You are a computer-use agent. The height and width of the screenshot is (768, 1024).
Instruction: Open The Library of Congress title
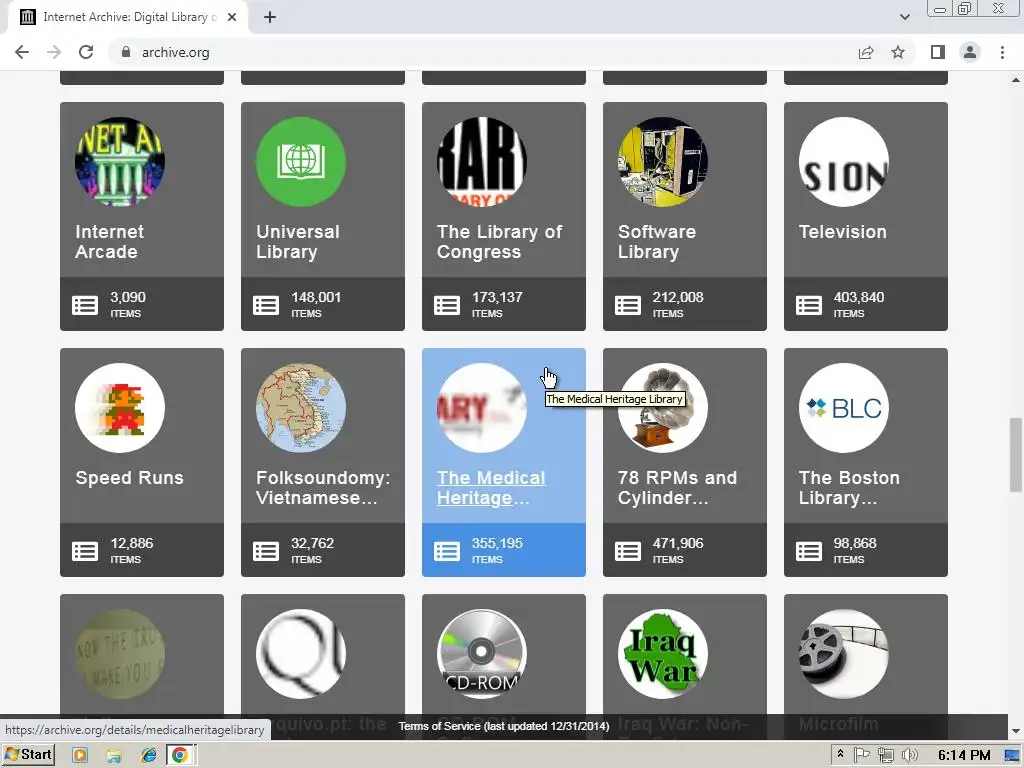pos(500,242)
